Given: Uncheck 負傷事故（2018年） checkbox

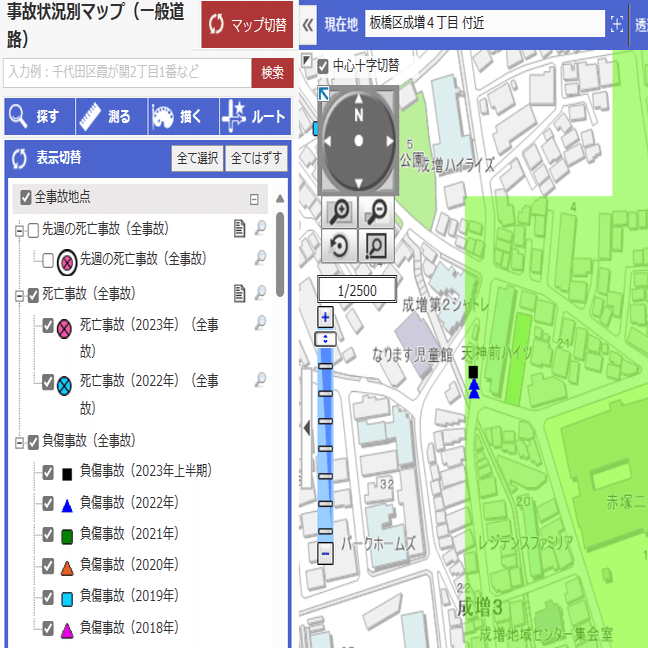Looking at the screenshot, I should [x=48, y=629].
